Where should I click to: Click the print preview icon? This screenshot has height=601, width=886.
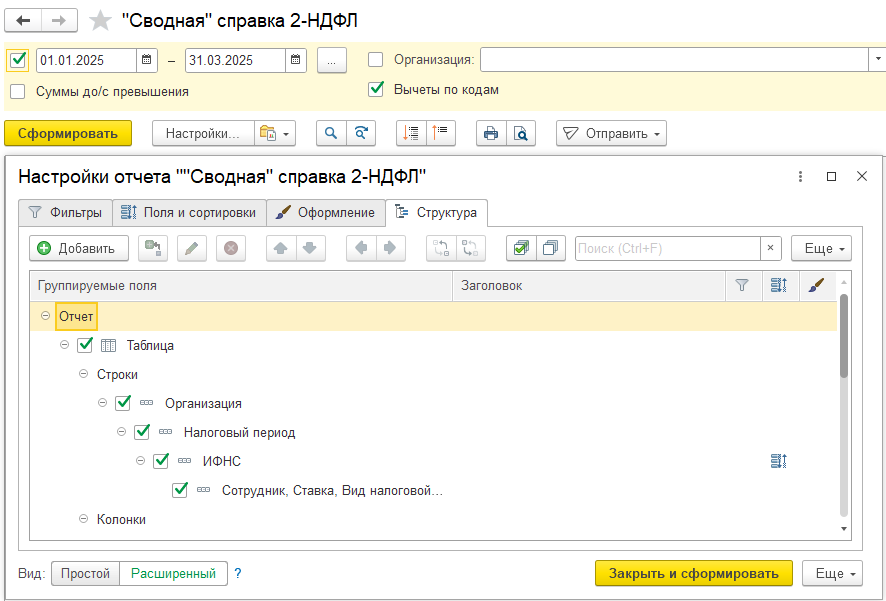520,133
